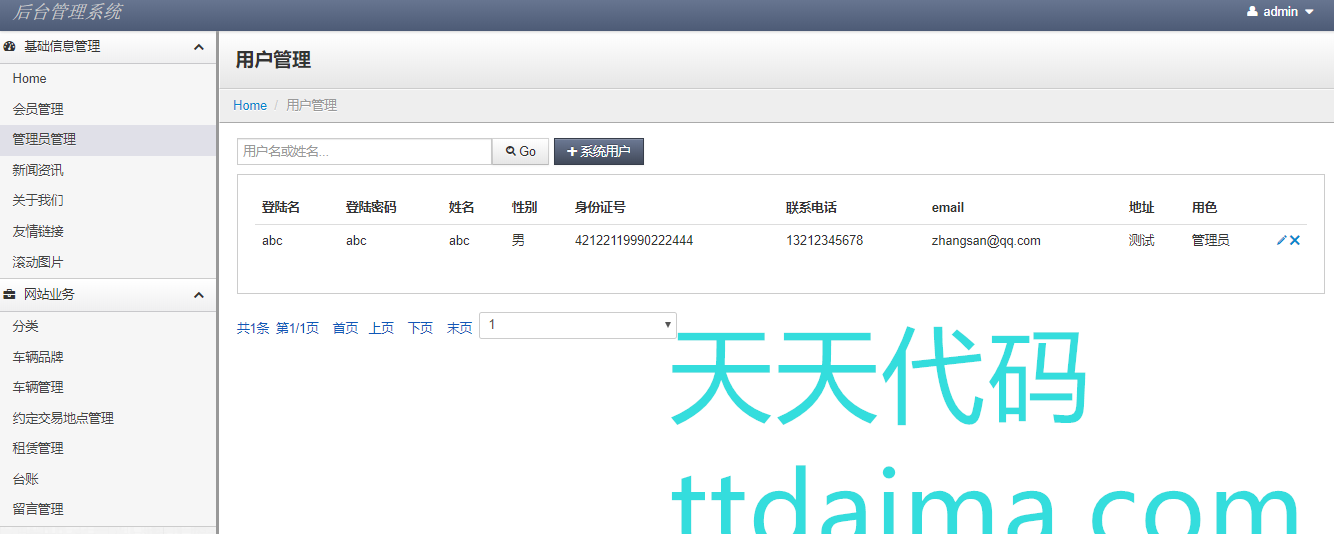Open the page number dropdown
The width and height of the screenshot is (1334, 534).
click(x=577, y=325)
